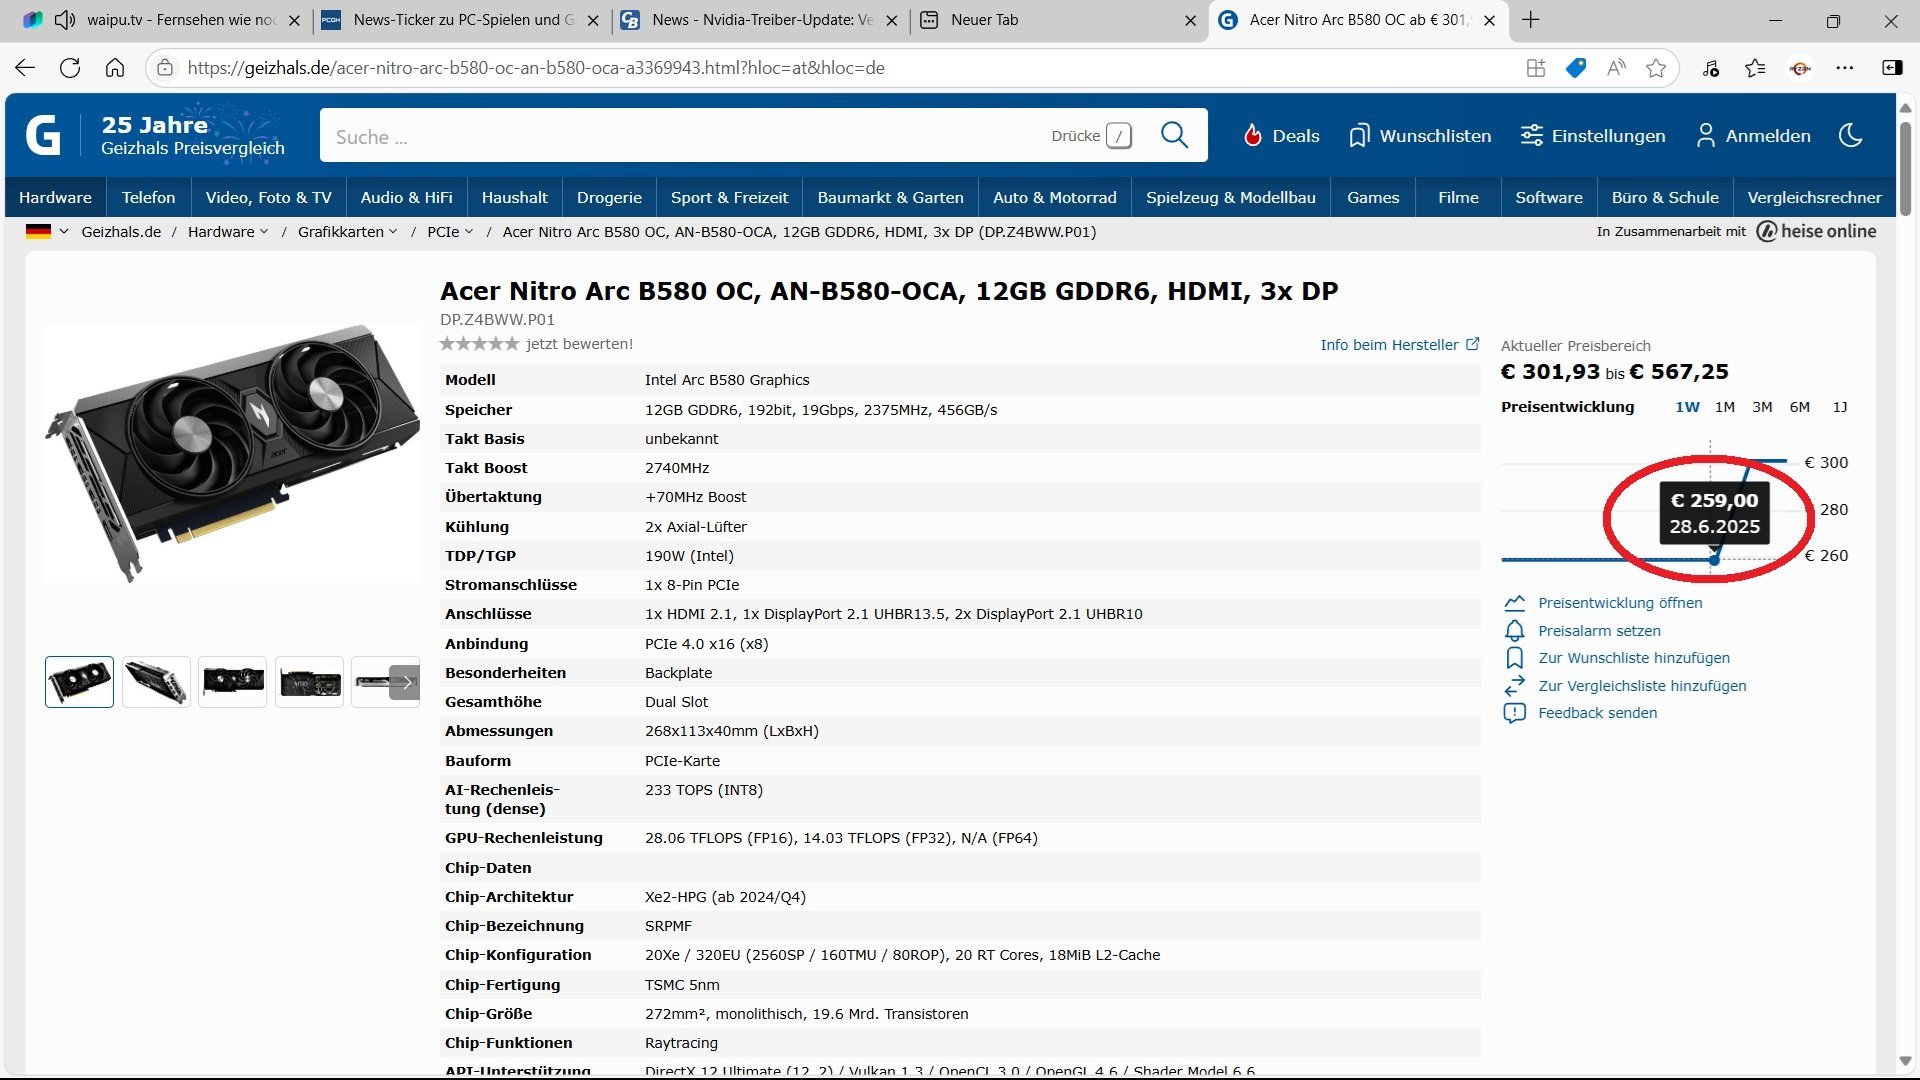This screenshot has height=1080, width=1920.
Task: Select the 1M price range toggle
Action: (1724, 407)
